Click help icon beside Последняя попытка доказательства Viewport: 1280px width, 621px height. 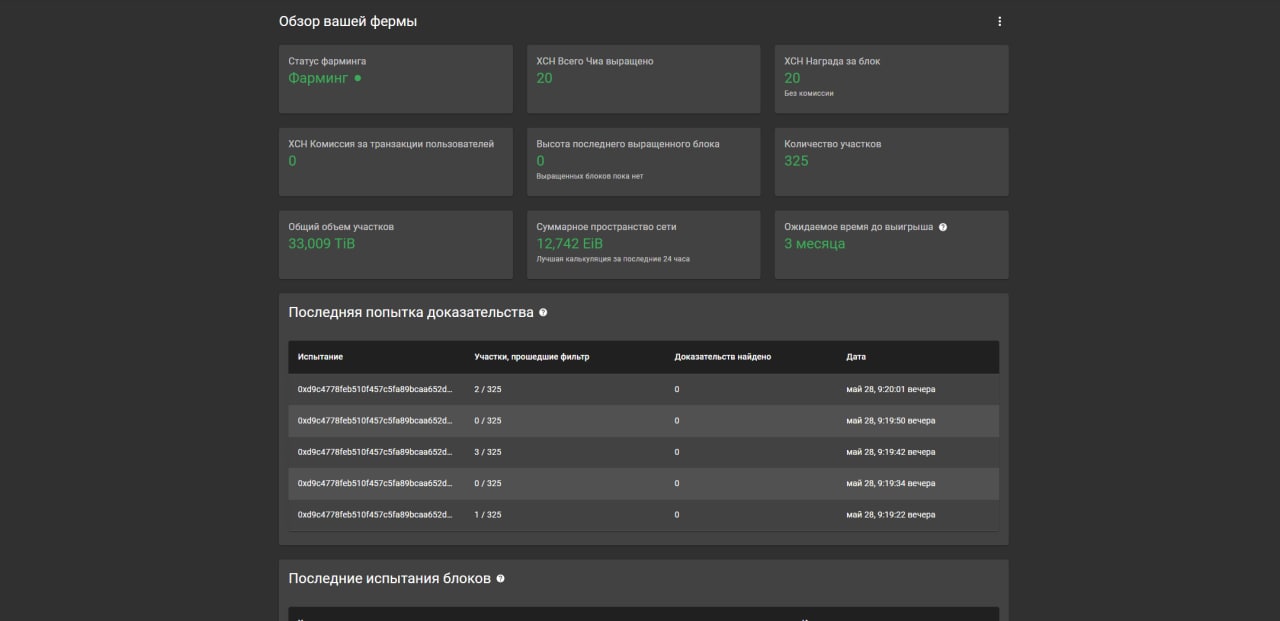(543, 313)
